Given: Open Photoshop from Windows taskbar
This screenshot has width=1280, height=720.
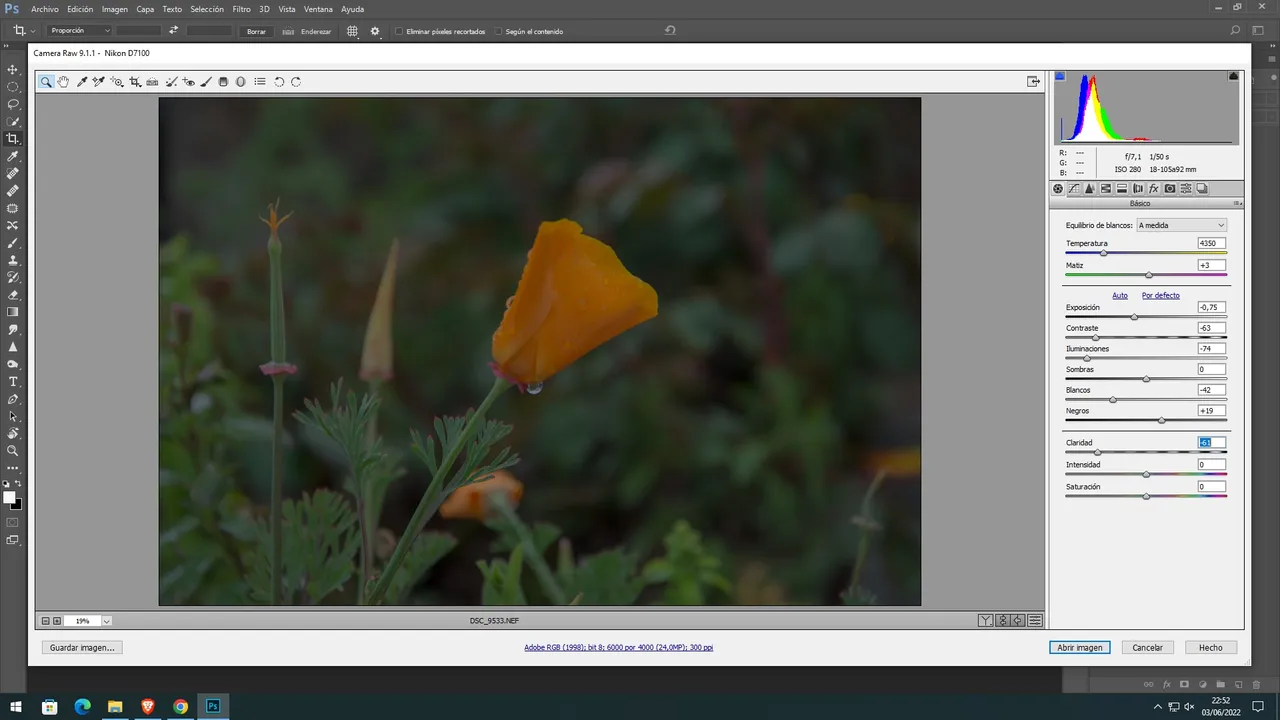Looking at the screenshot, I should tap(213, 706).
